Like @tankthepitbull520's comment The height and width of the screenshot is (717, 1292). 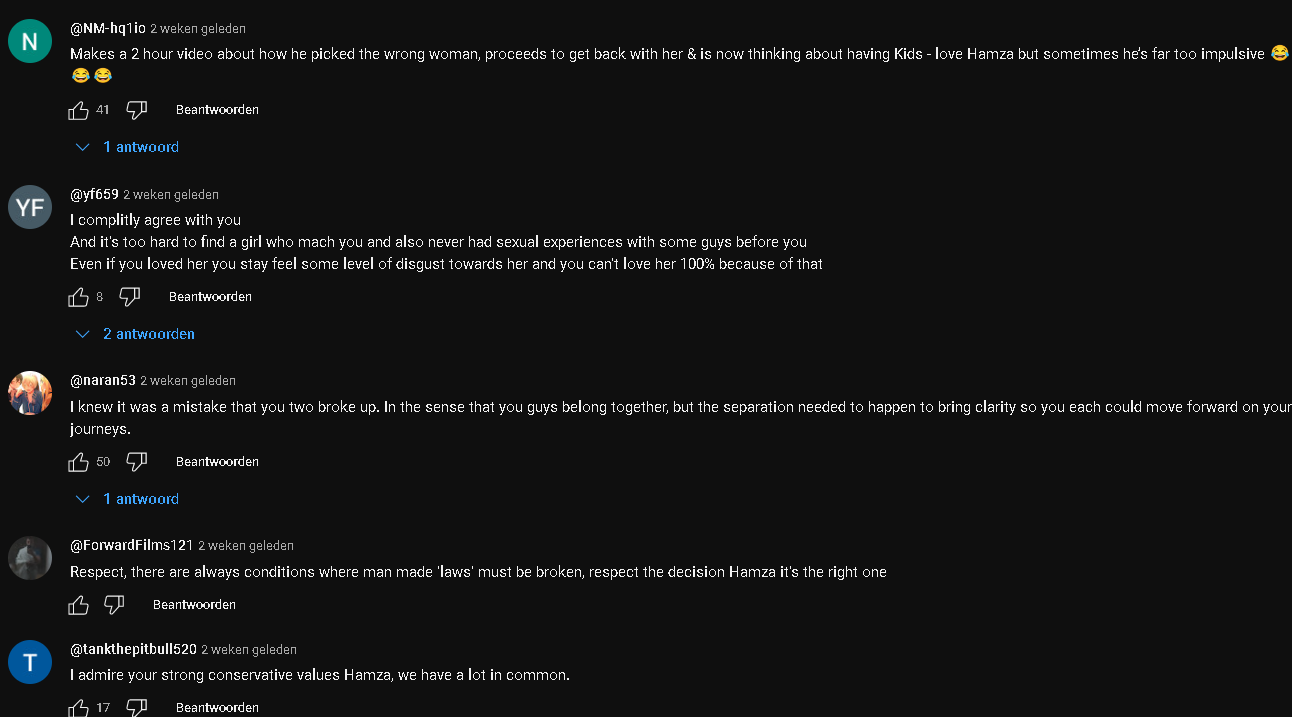pos(79,708)
